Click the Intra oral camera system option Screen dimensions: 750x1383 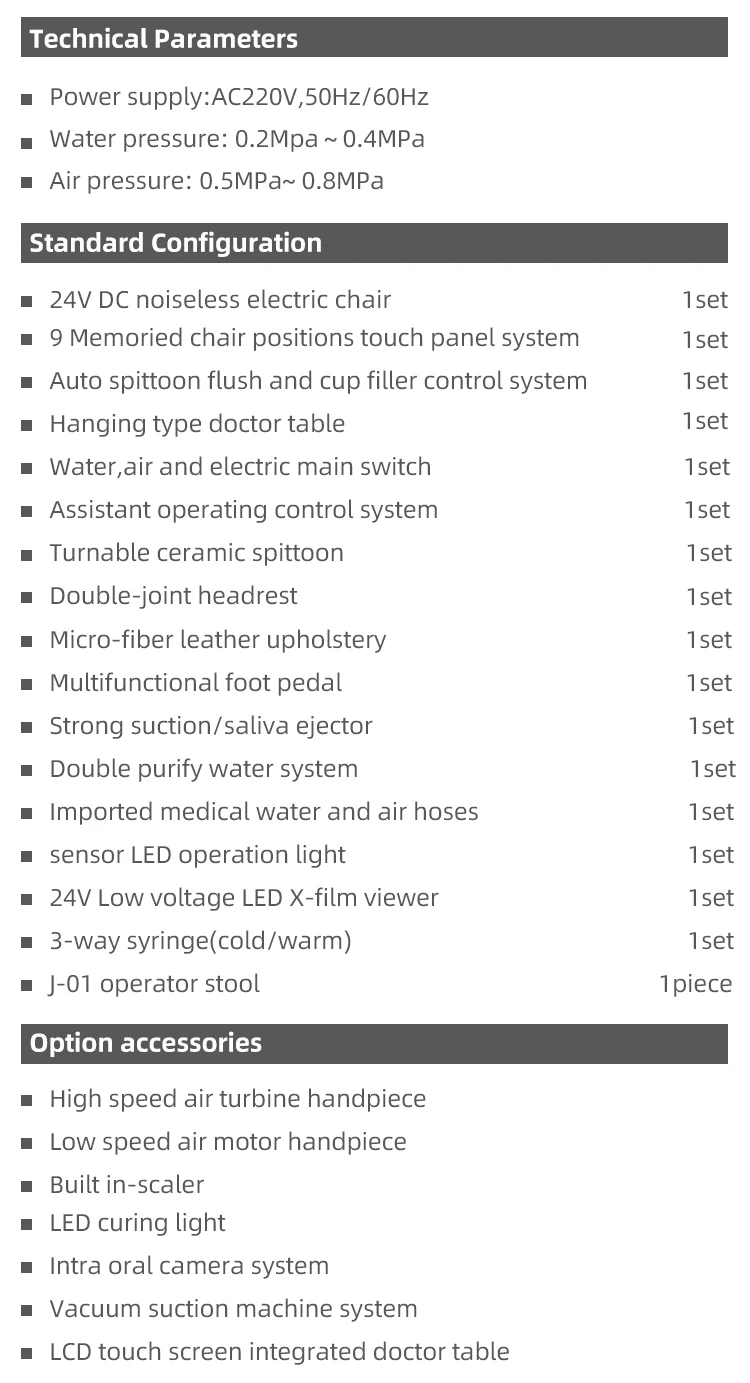[189, 1266]
